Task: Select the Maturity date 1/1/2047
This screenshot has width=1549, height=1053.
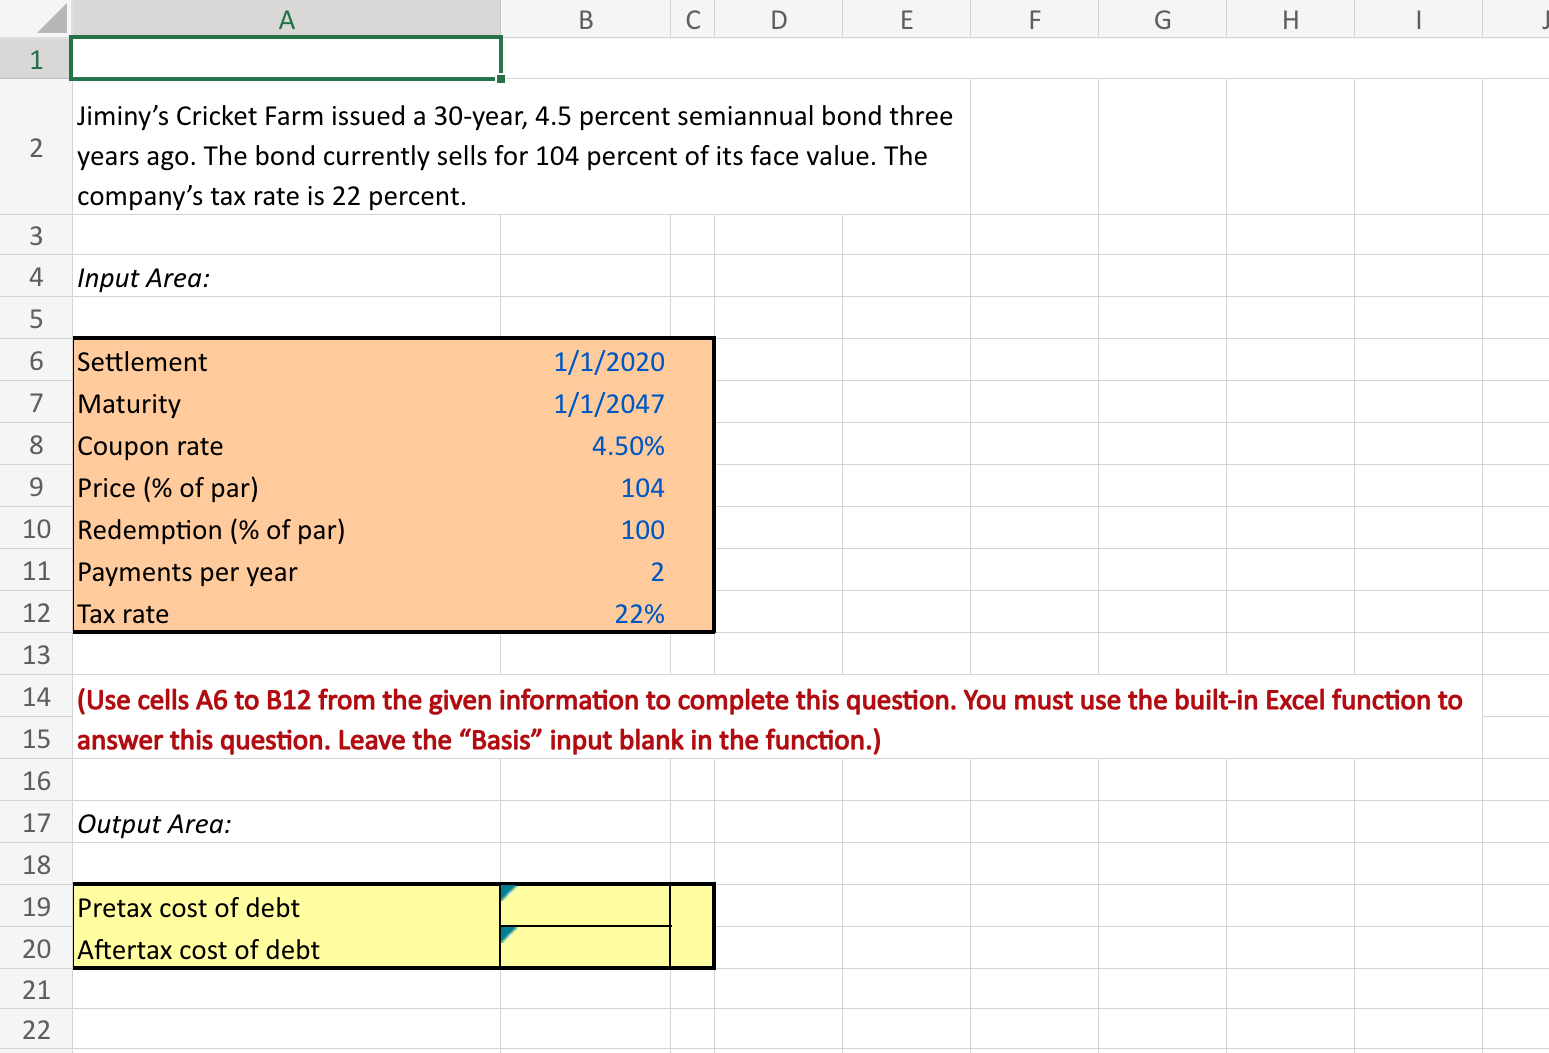Action: click(x=585, y=402)
